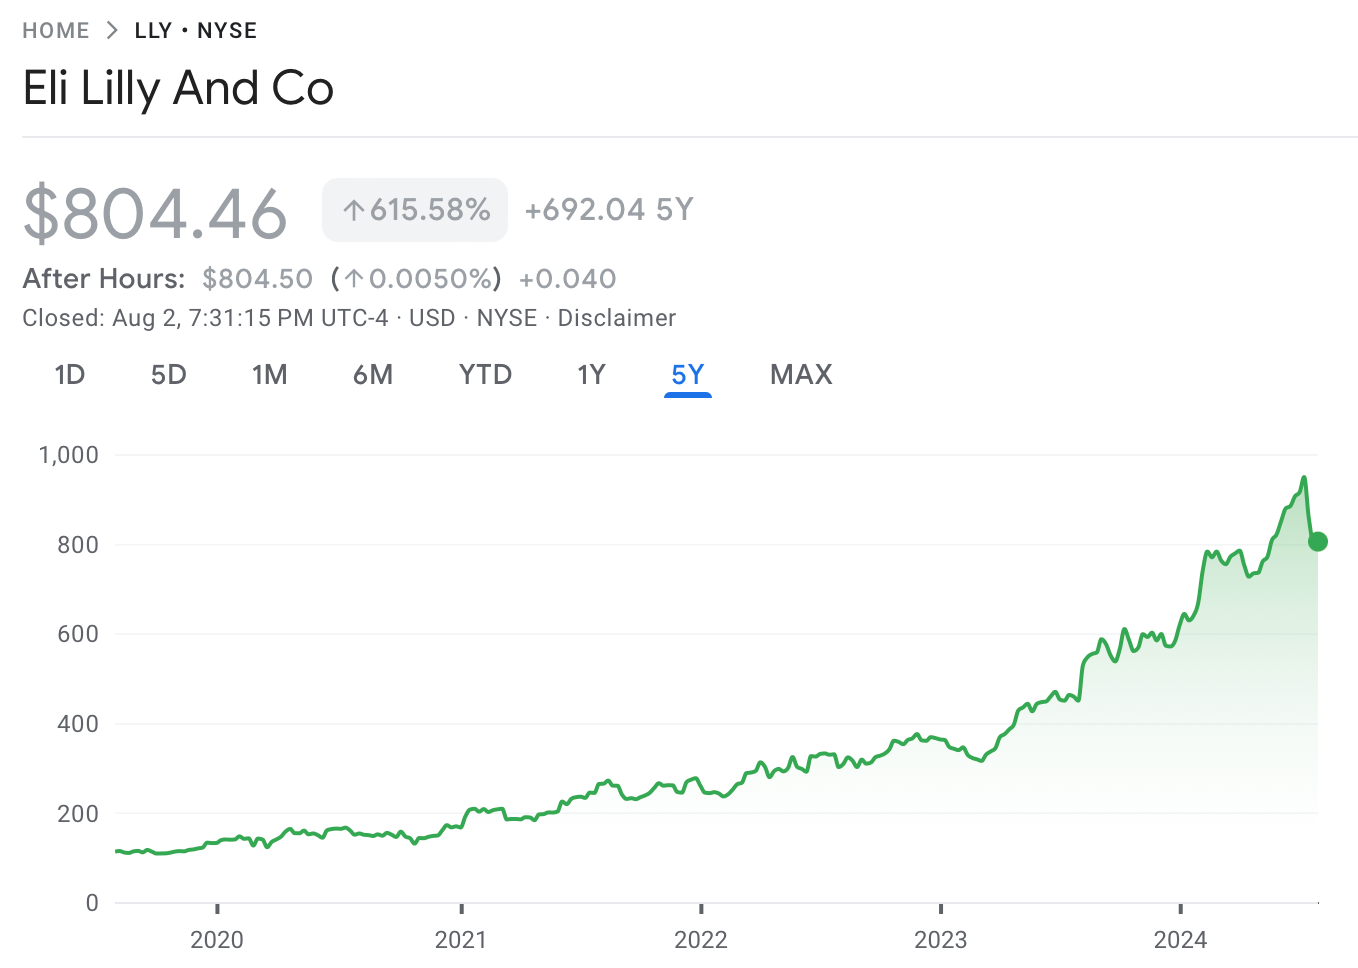Click the up arrow in the percentage badge

353,210
